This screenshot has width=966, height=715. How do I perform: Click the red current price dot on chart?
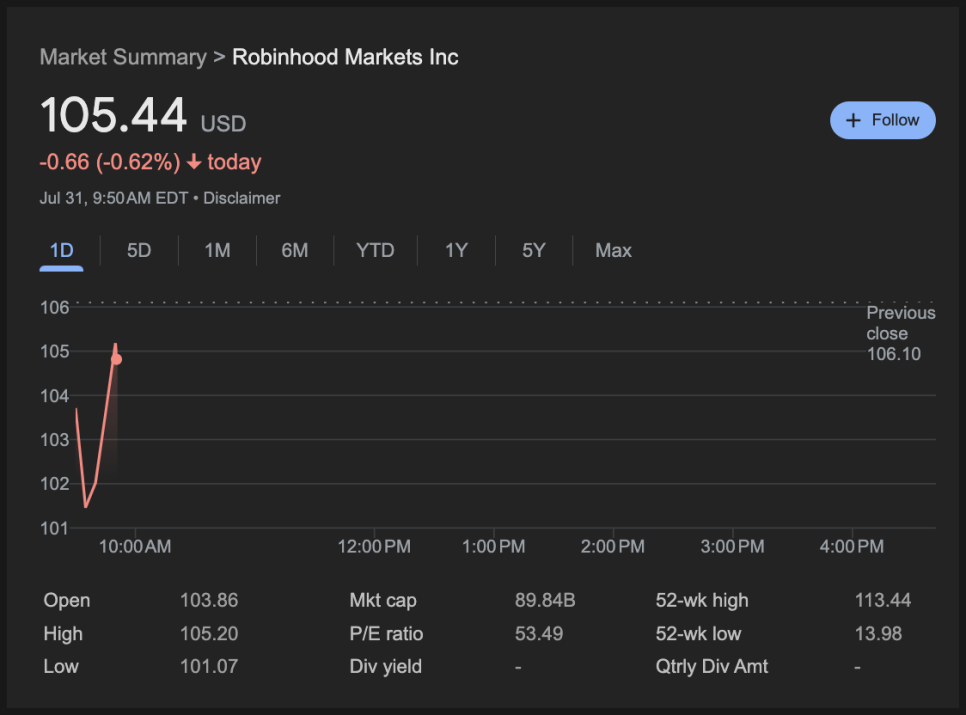(116, 359)
